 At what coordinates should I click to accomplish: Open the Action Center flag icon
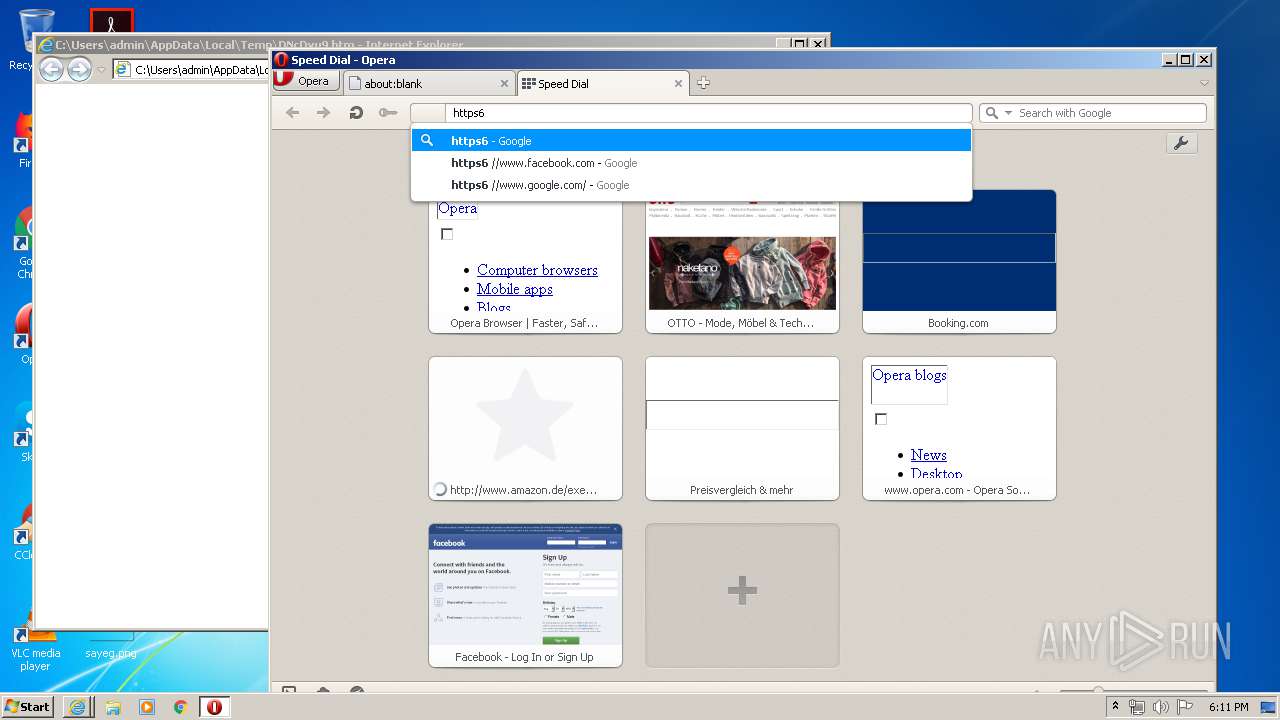[x=1185, y=707]
